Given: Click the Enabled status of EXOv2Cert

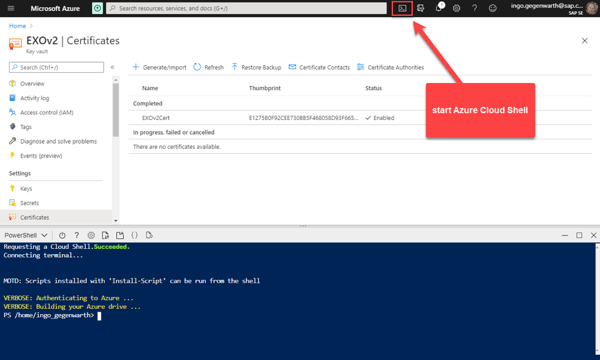Looking at the screenshot, I should 380,118.
